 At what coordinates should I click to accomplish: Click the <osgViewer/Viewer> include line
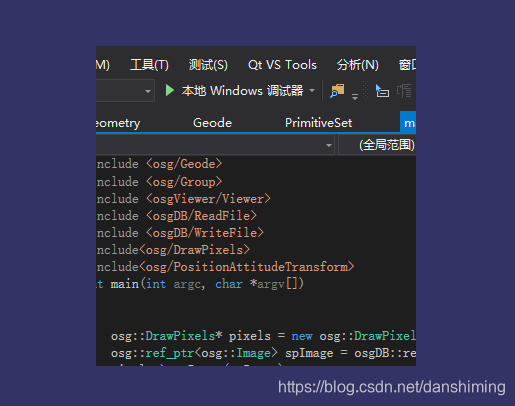tap(184, 199)
